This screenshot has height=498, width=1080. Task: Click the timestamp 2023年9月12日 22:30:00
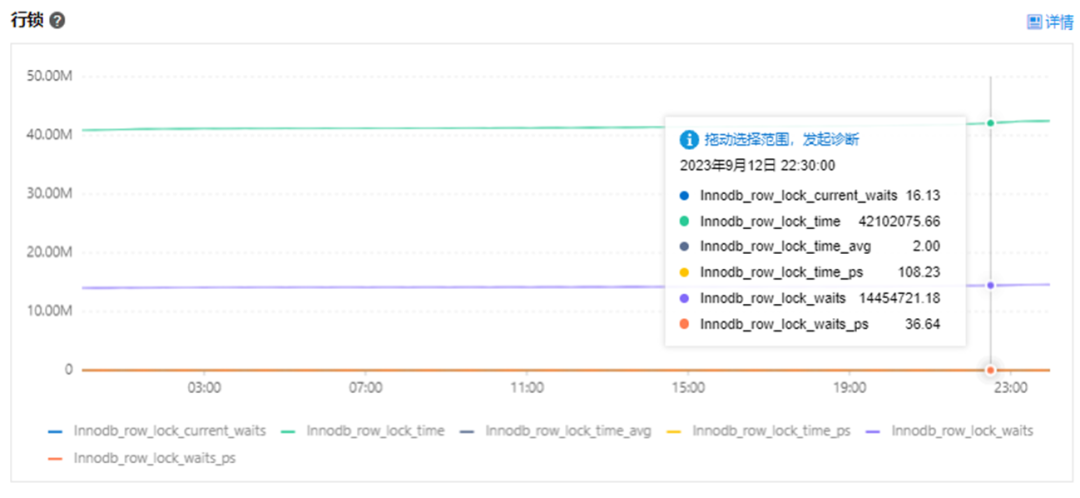point(757,165)
